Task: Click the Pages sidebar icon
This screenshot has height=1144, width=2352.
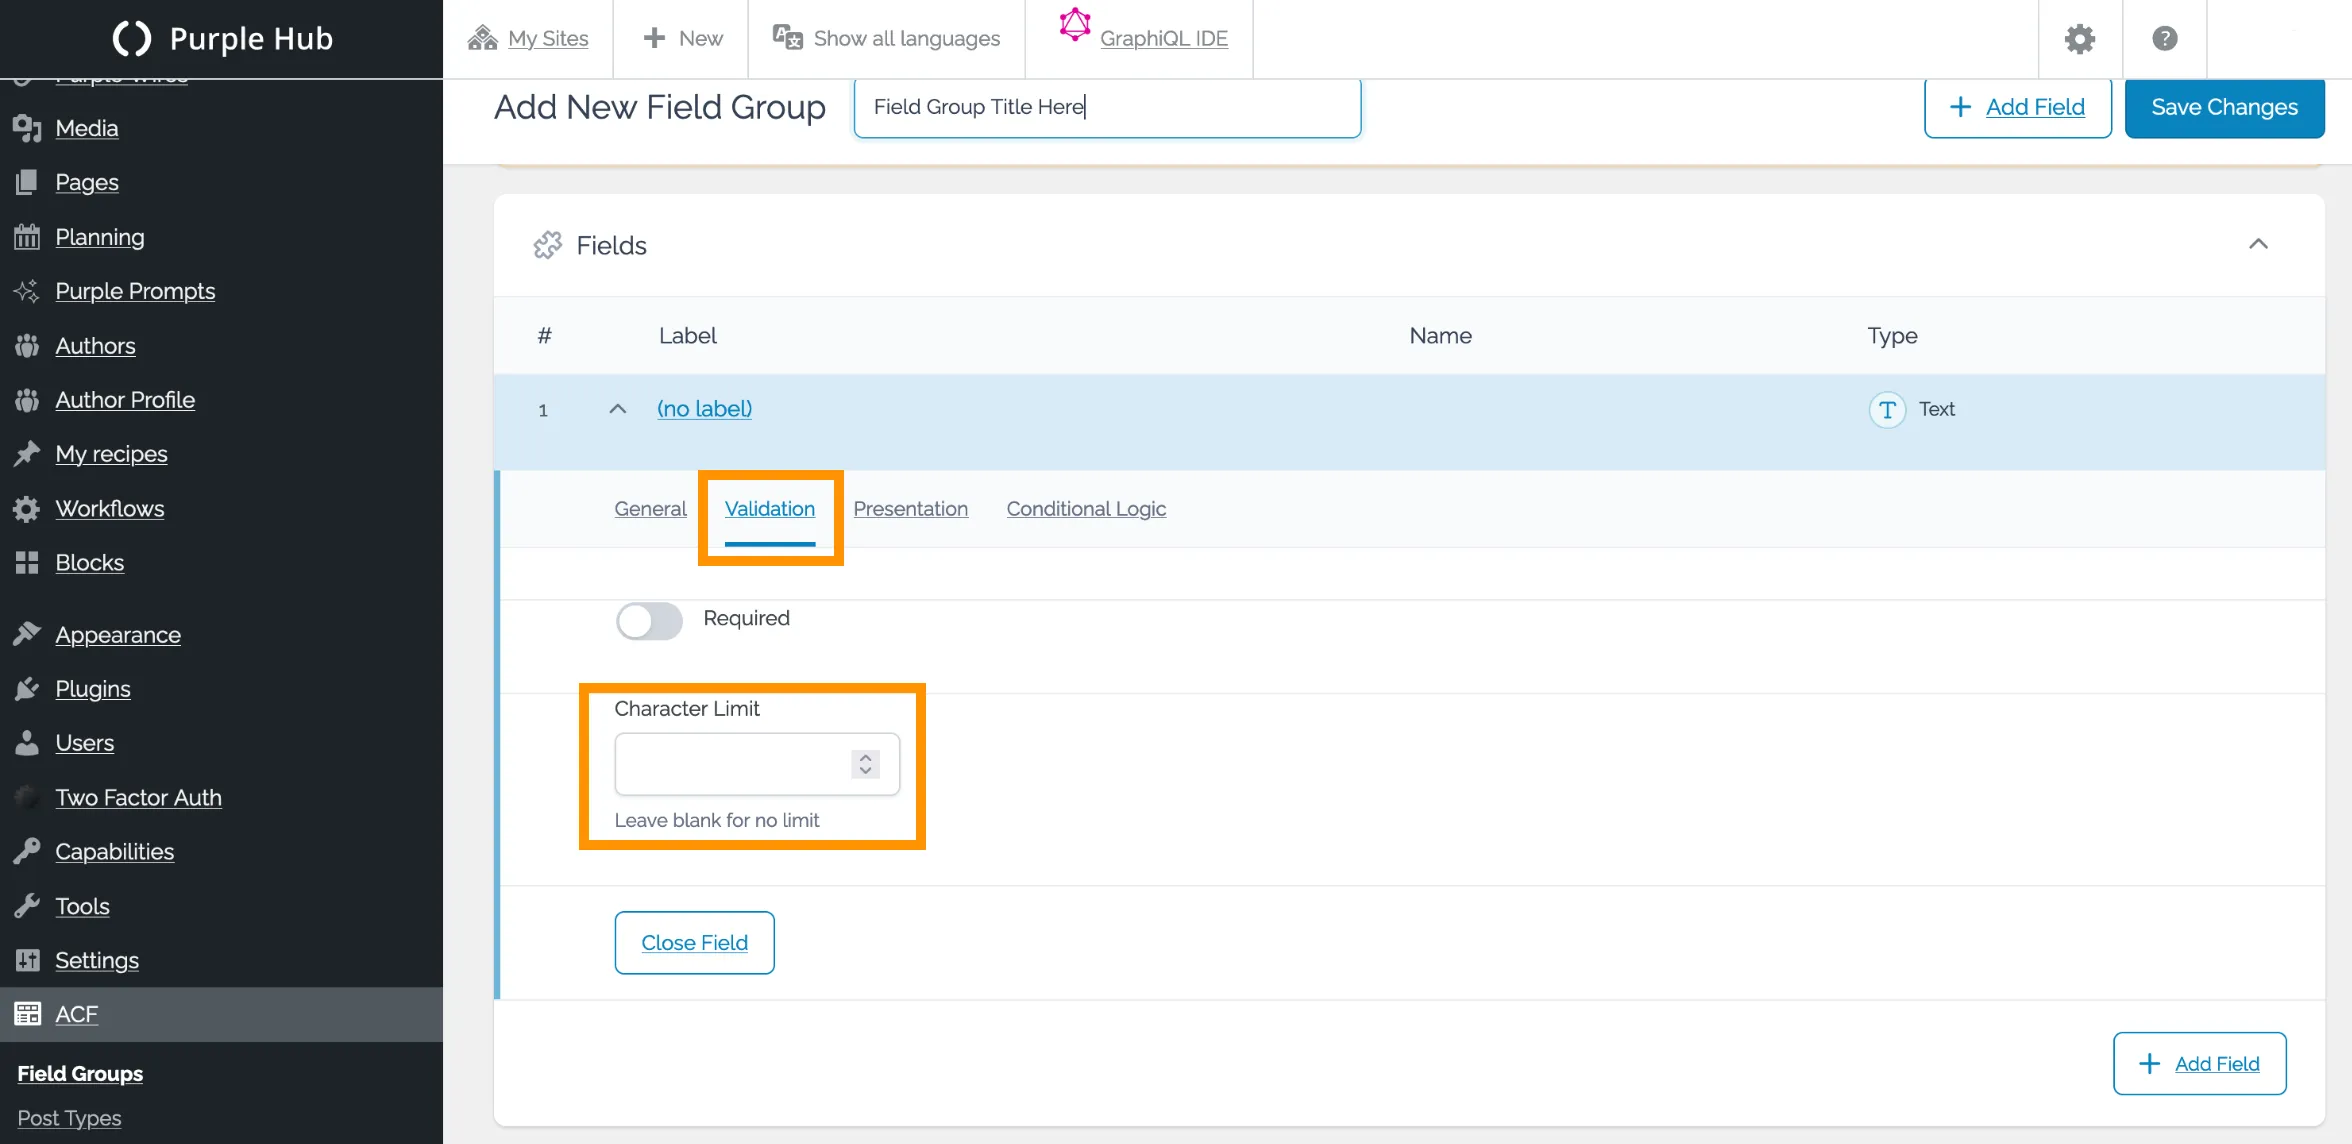Action: tap(27, 182)
